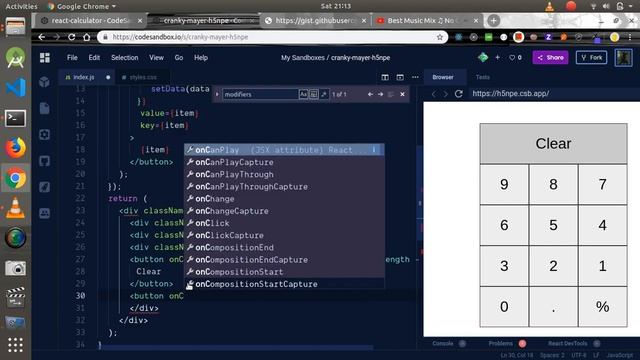
Task: Switch to the Best Music Mix Chrome tab
Action: (x=426, y=20)
